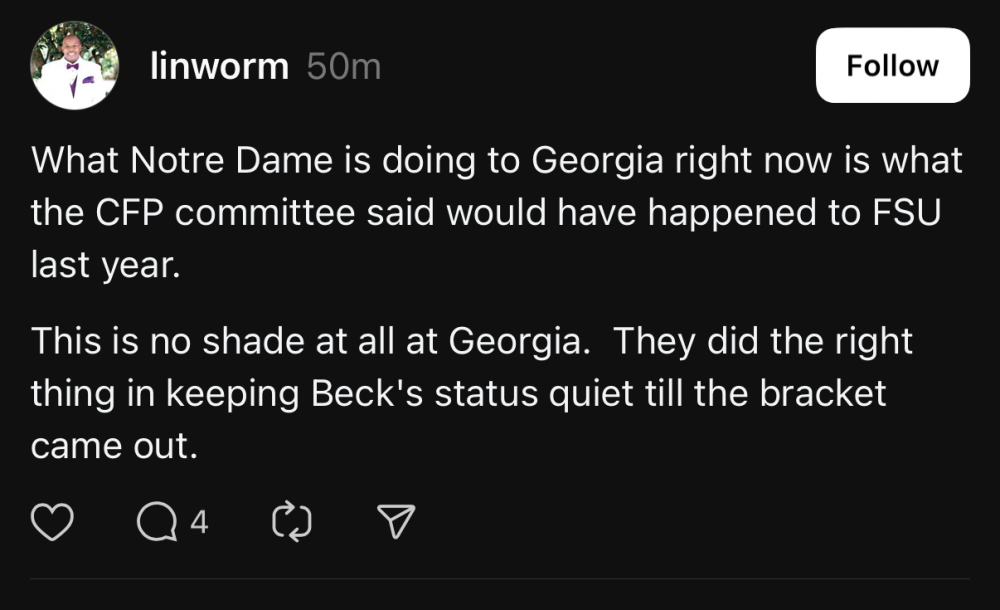Click the 50m post timestamp
Image resolution: width=1000 pixels, height=610 pixels.
tap(343, 67)
